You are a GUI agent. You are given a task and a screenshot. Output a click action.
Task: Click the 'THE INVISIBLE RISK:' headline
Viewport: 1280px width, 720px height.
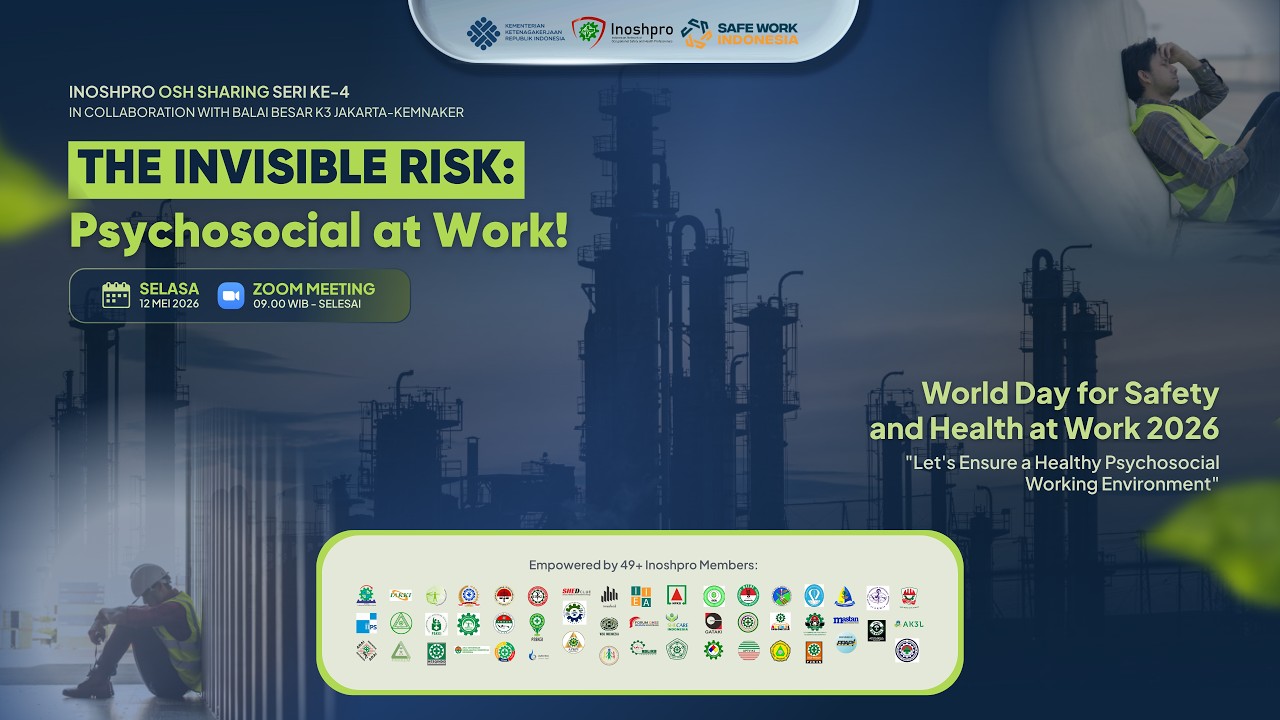[296, 170]
